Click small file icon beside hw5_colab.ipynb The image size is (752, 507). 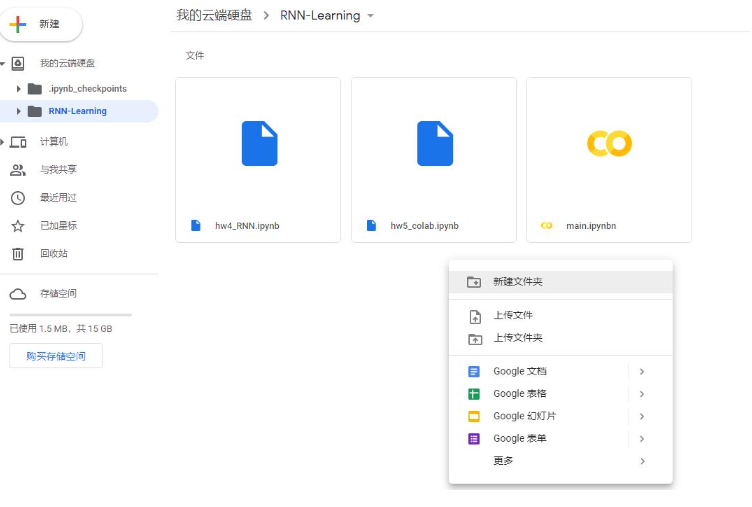(371, 225)
